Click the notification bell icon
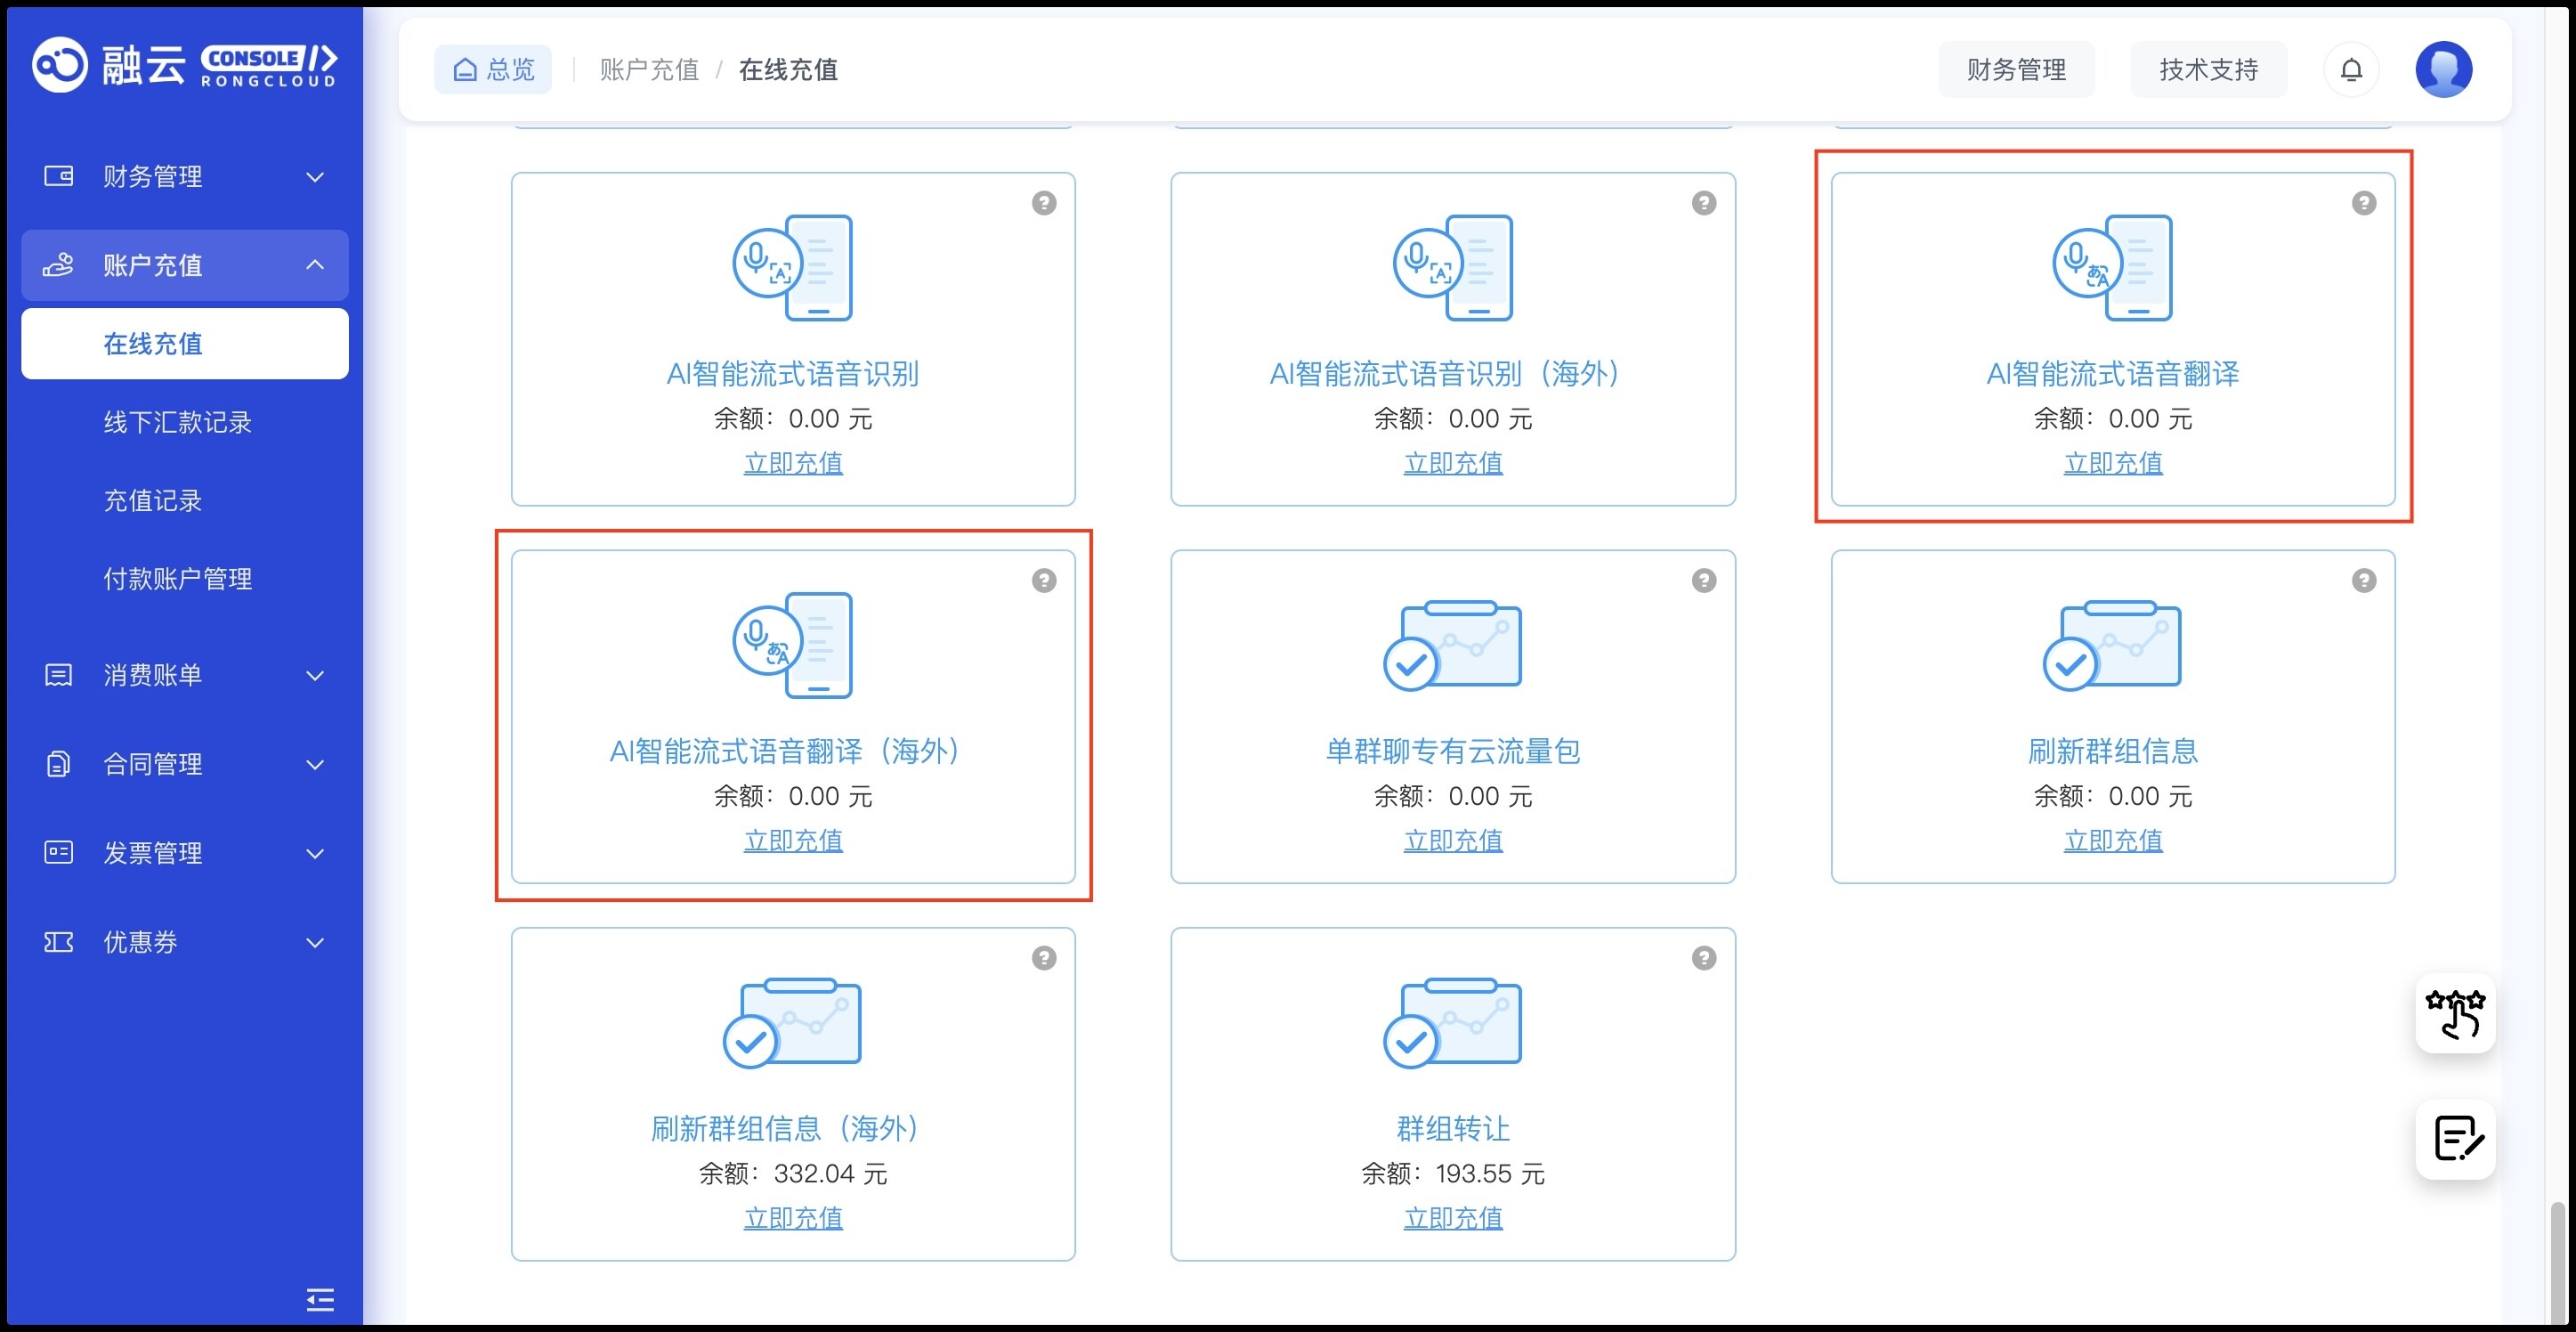Viewport: 2576px width, 1332px height. pyautogui.click(x=2350, y=70)
